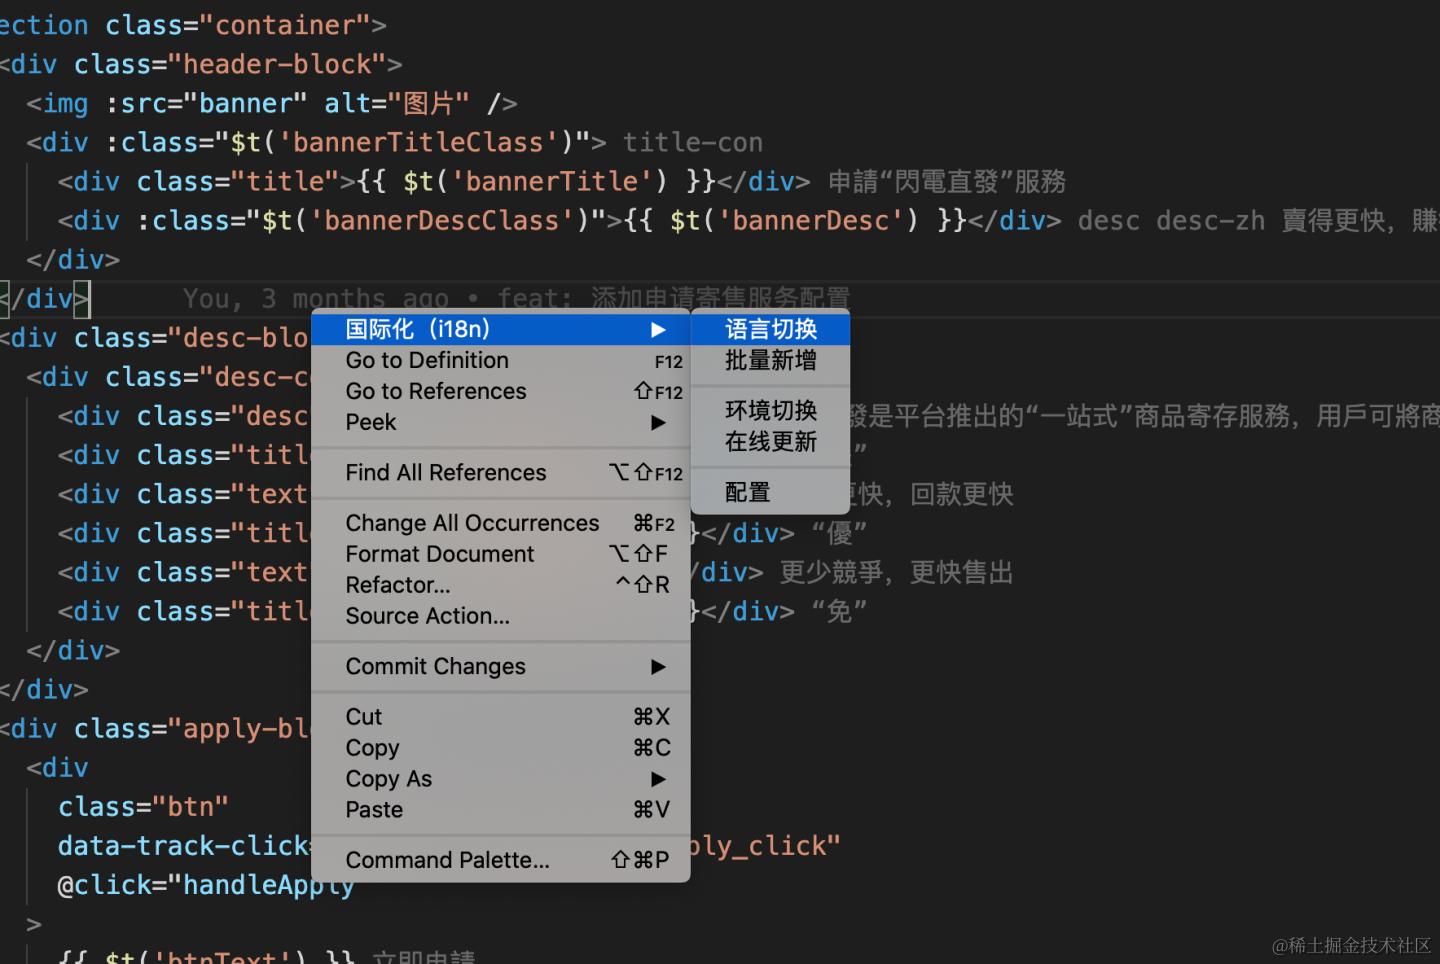The height and width of the screenshot is (964, 1440).
Task: Open the Command Palette entry
Action: click(x=448, y=859)
